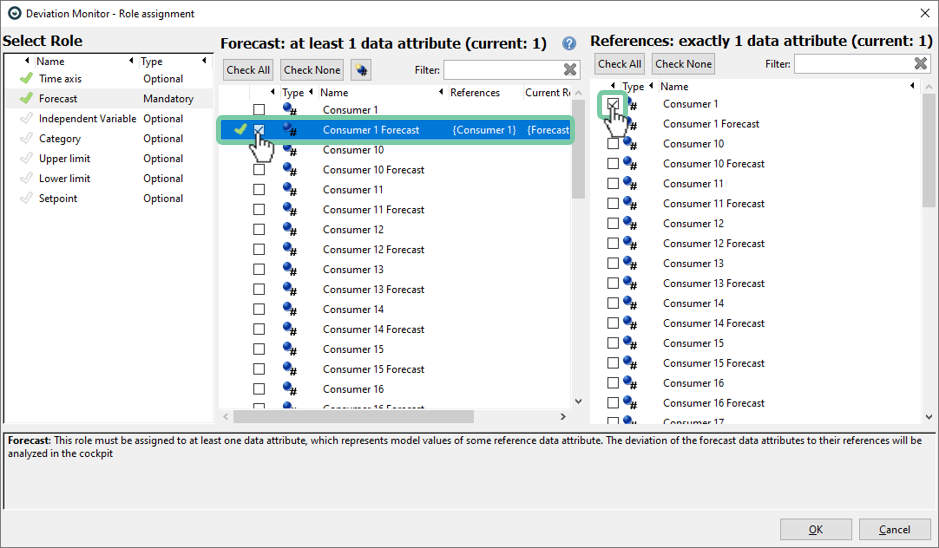
Task: Click type icon of Consumer 11 in Forecast list
Action: 290,189
